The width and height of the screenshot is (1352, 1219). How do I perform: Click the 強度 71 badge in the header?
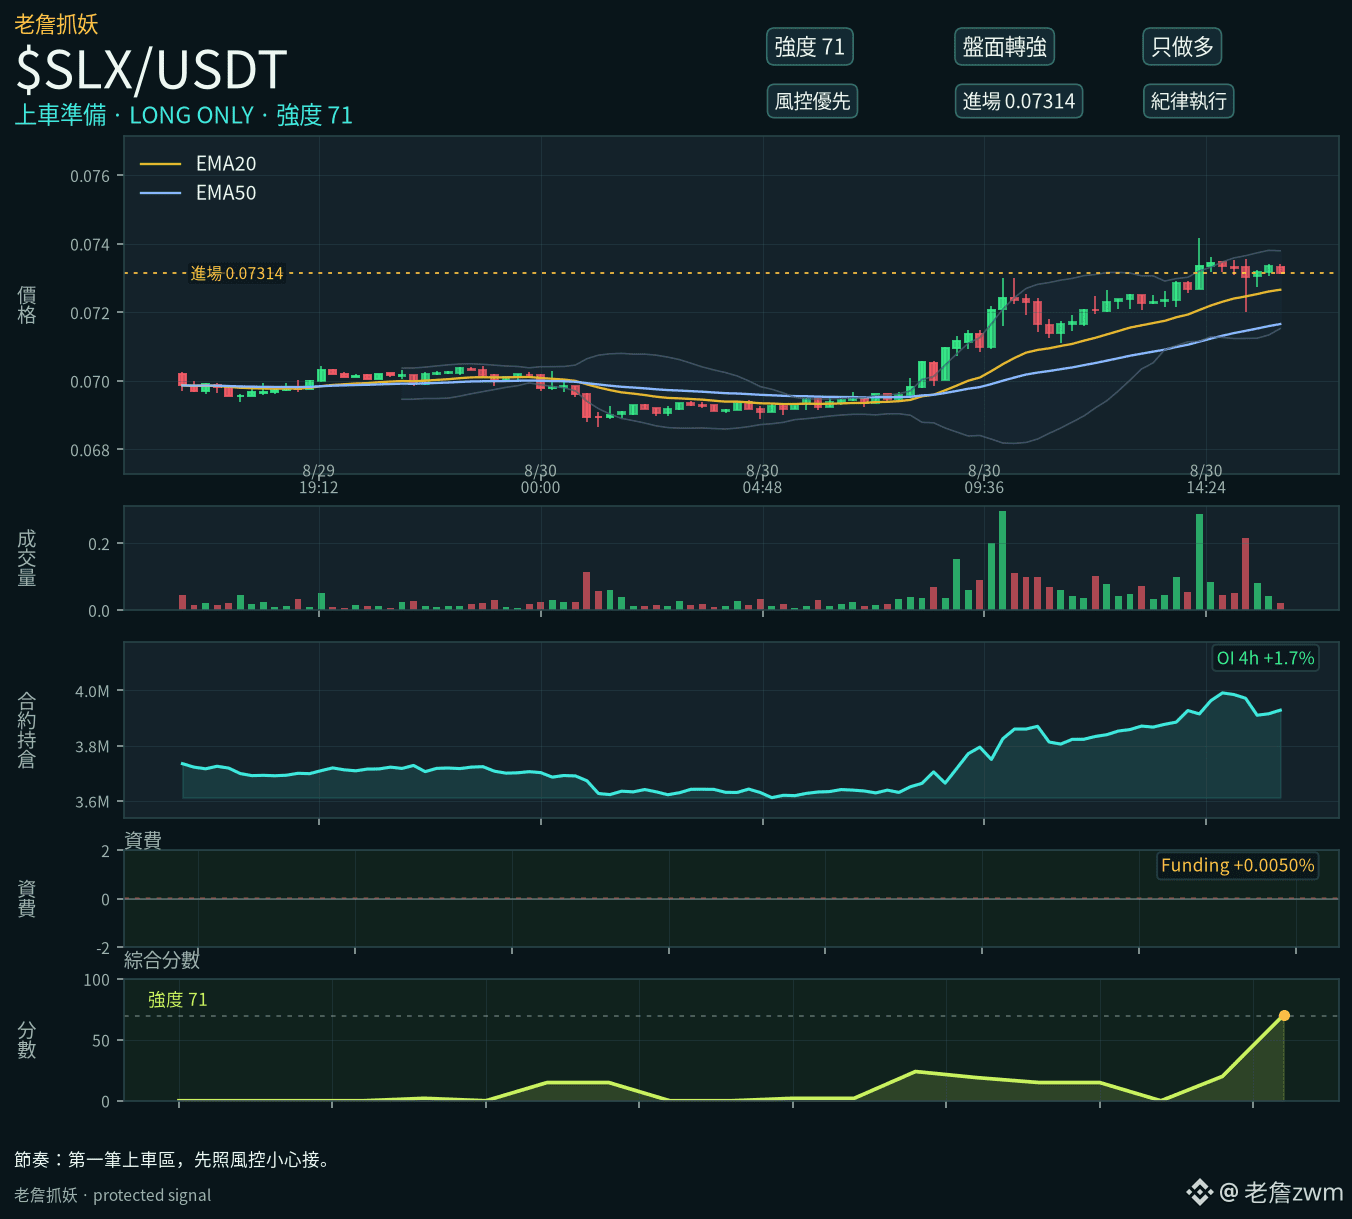(810, 47)
